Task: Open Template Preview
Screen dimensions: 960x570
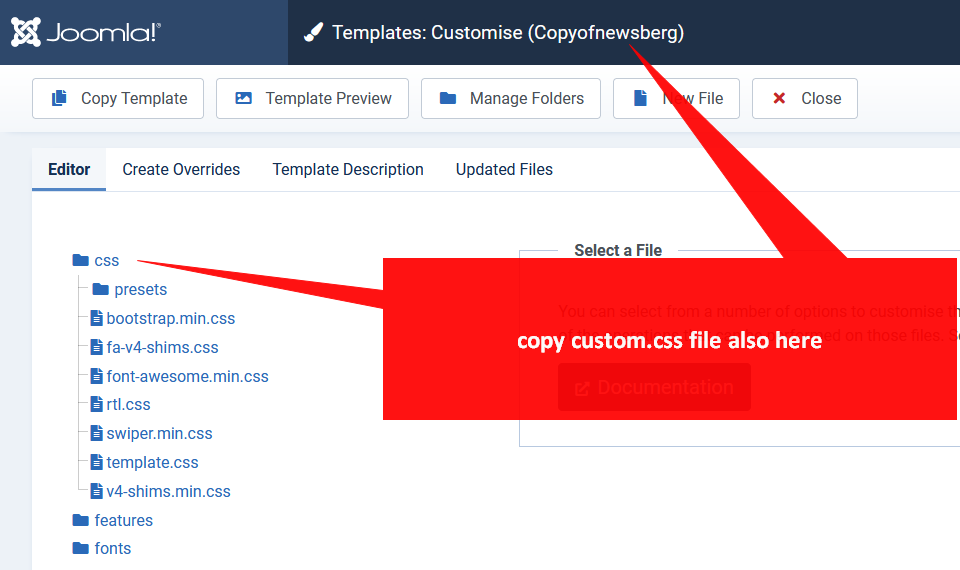Action: click(312, 99)
